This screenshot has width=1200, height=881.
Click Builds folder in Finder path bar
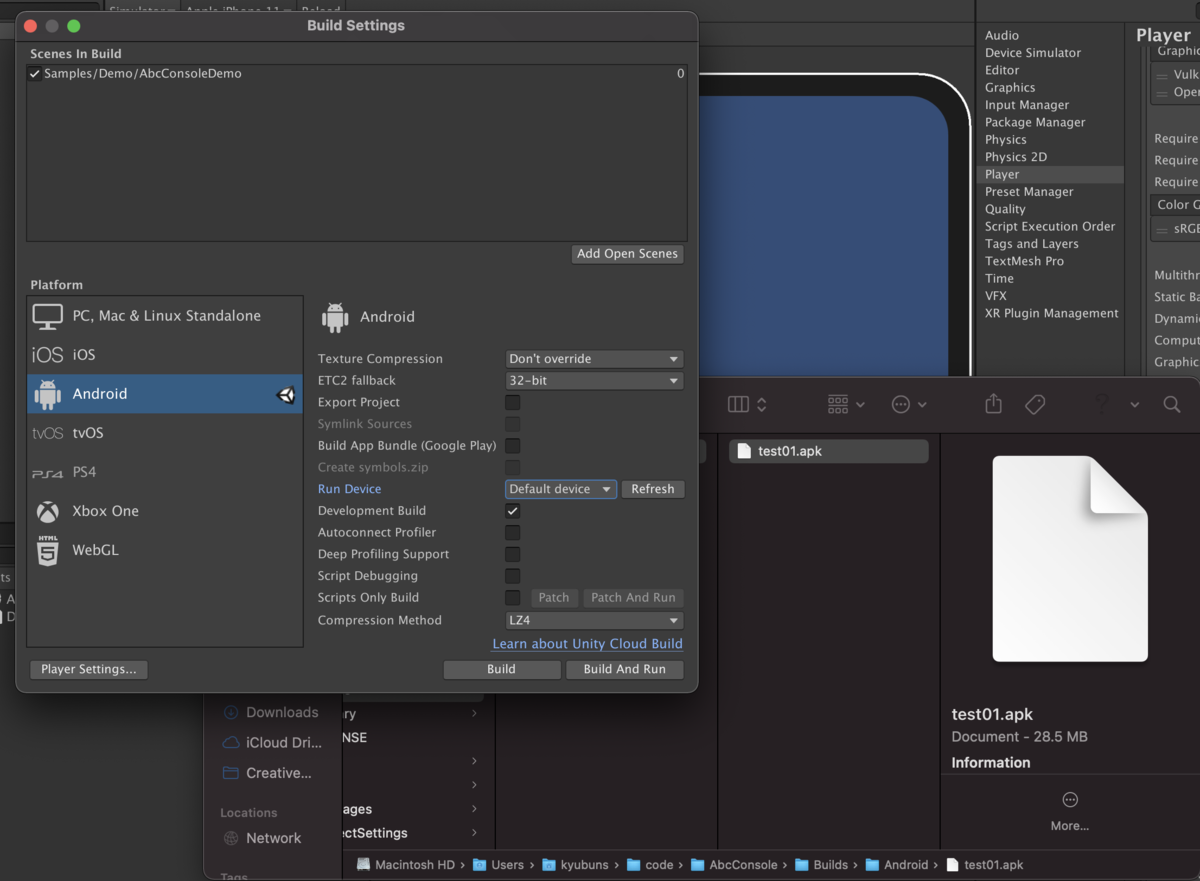pos(821,865)
